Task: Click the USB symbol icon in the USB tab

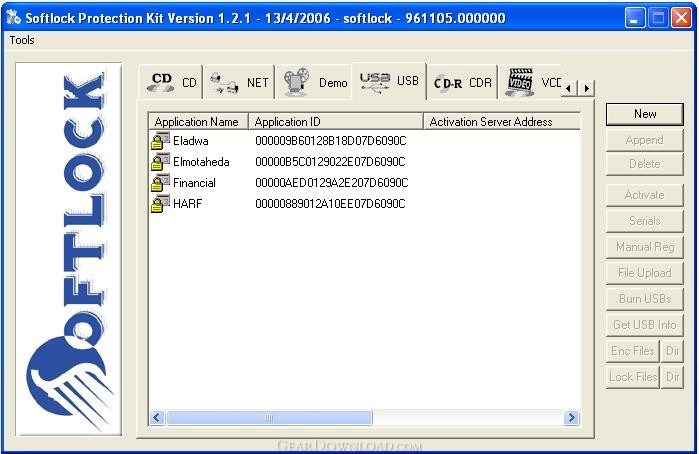Action: pyautogui.click(x=374, y=83)
